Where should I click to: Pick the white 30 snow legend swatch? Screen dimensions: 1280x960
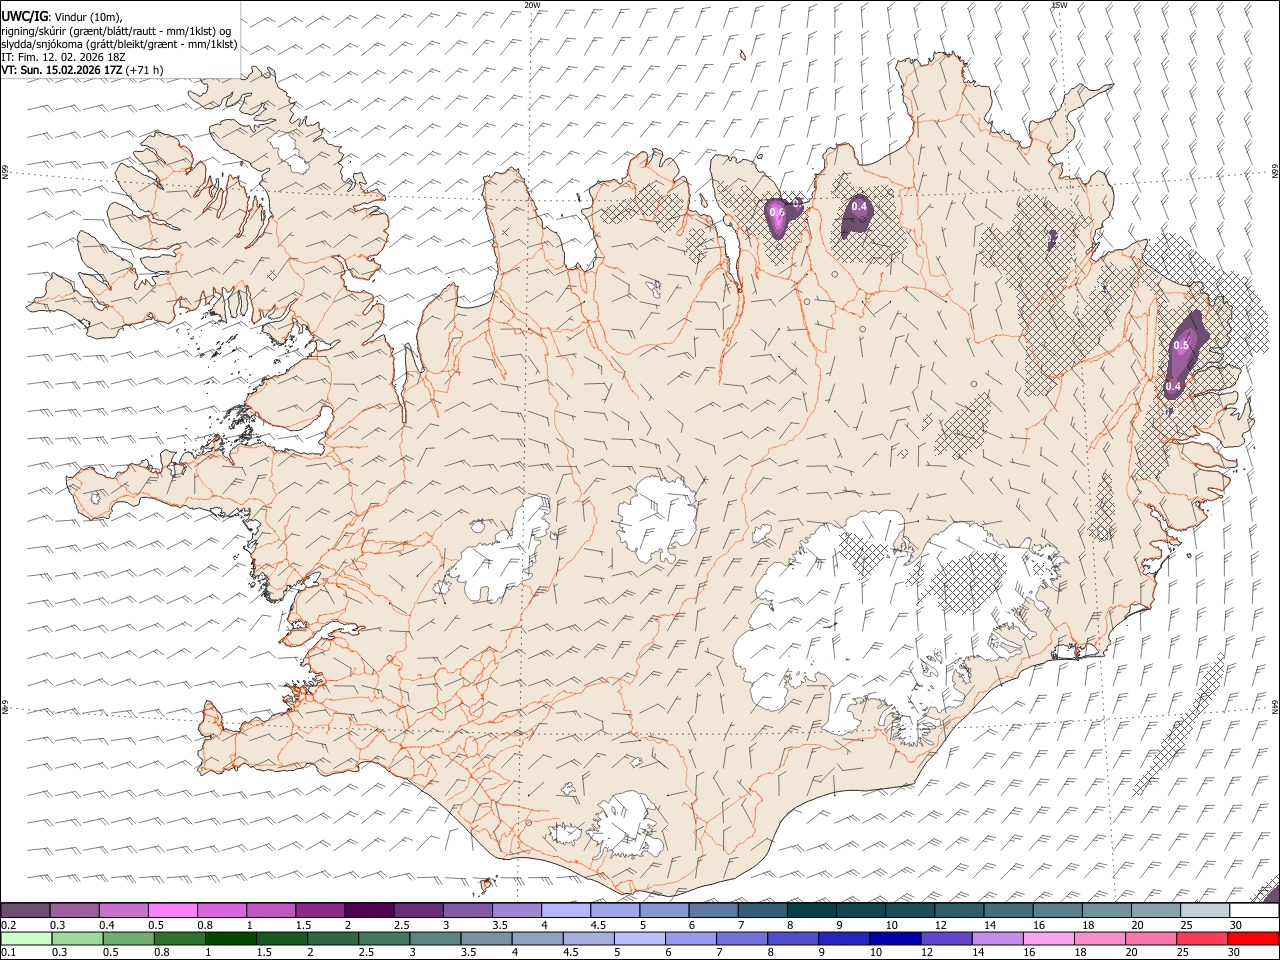(1253, 910)
